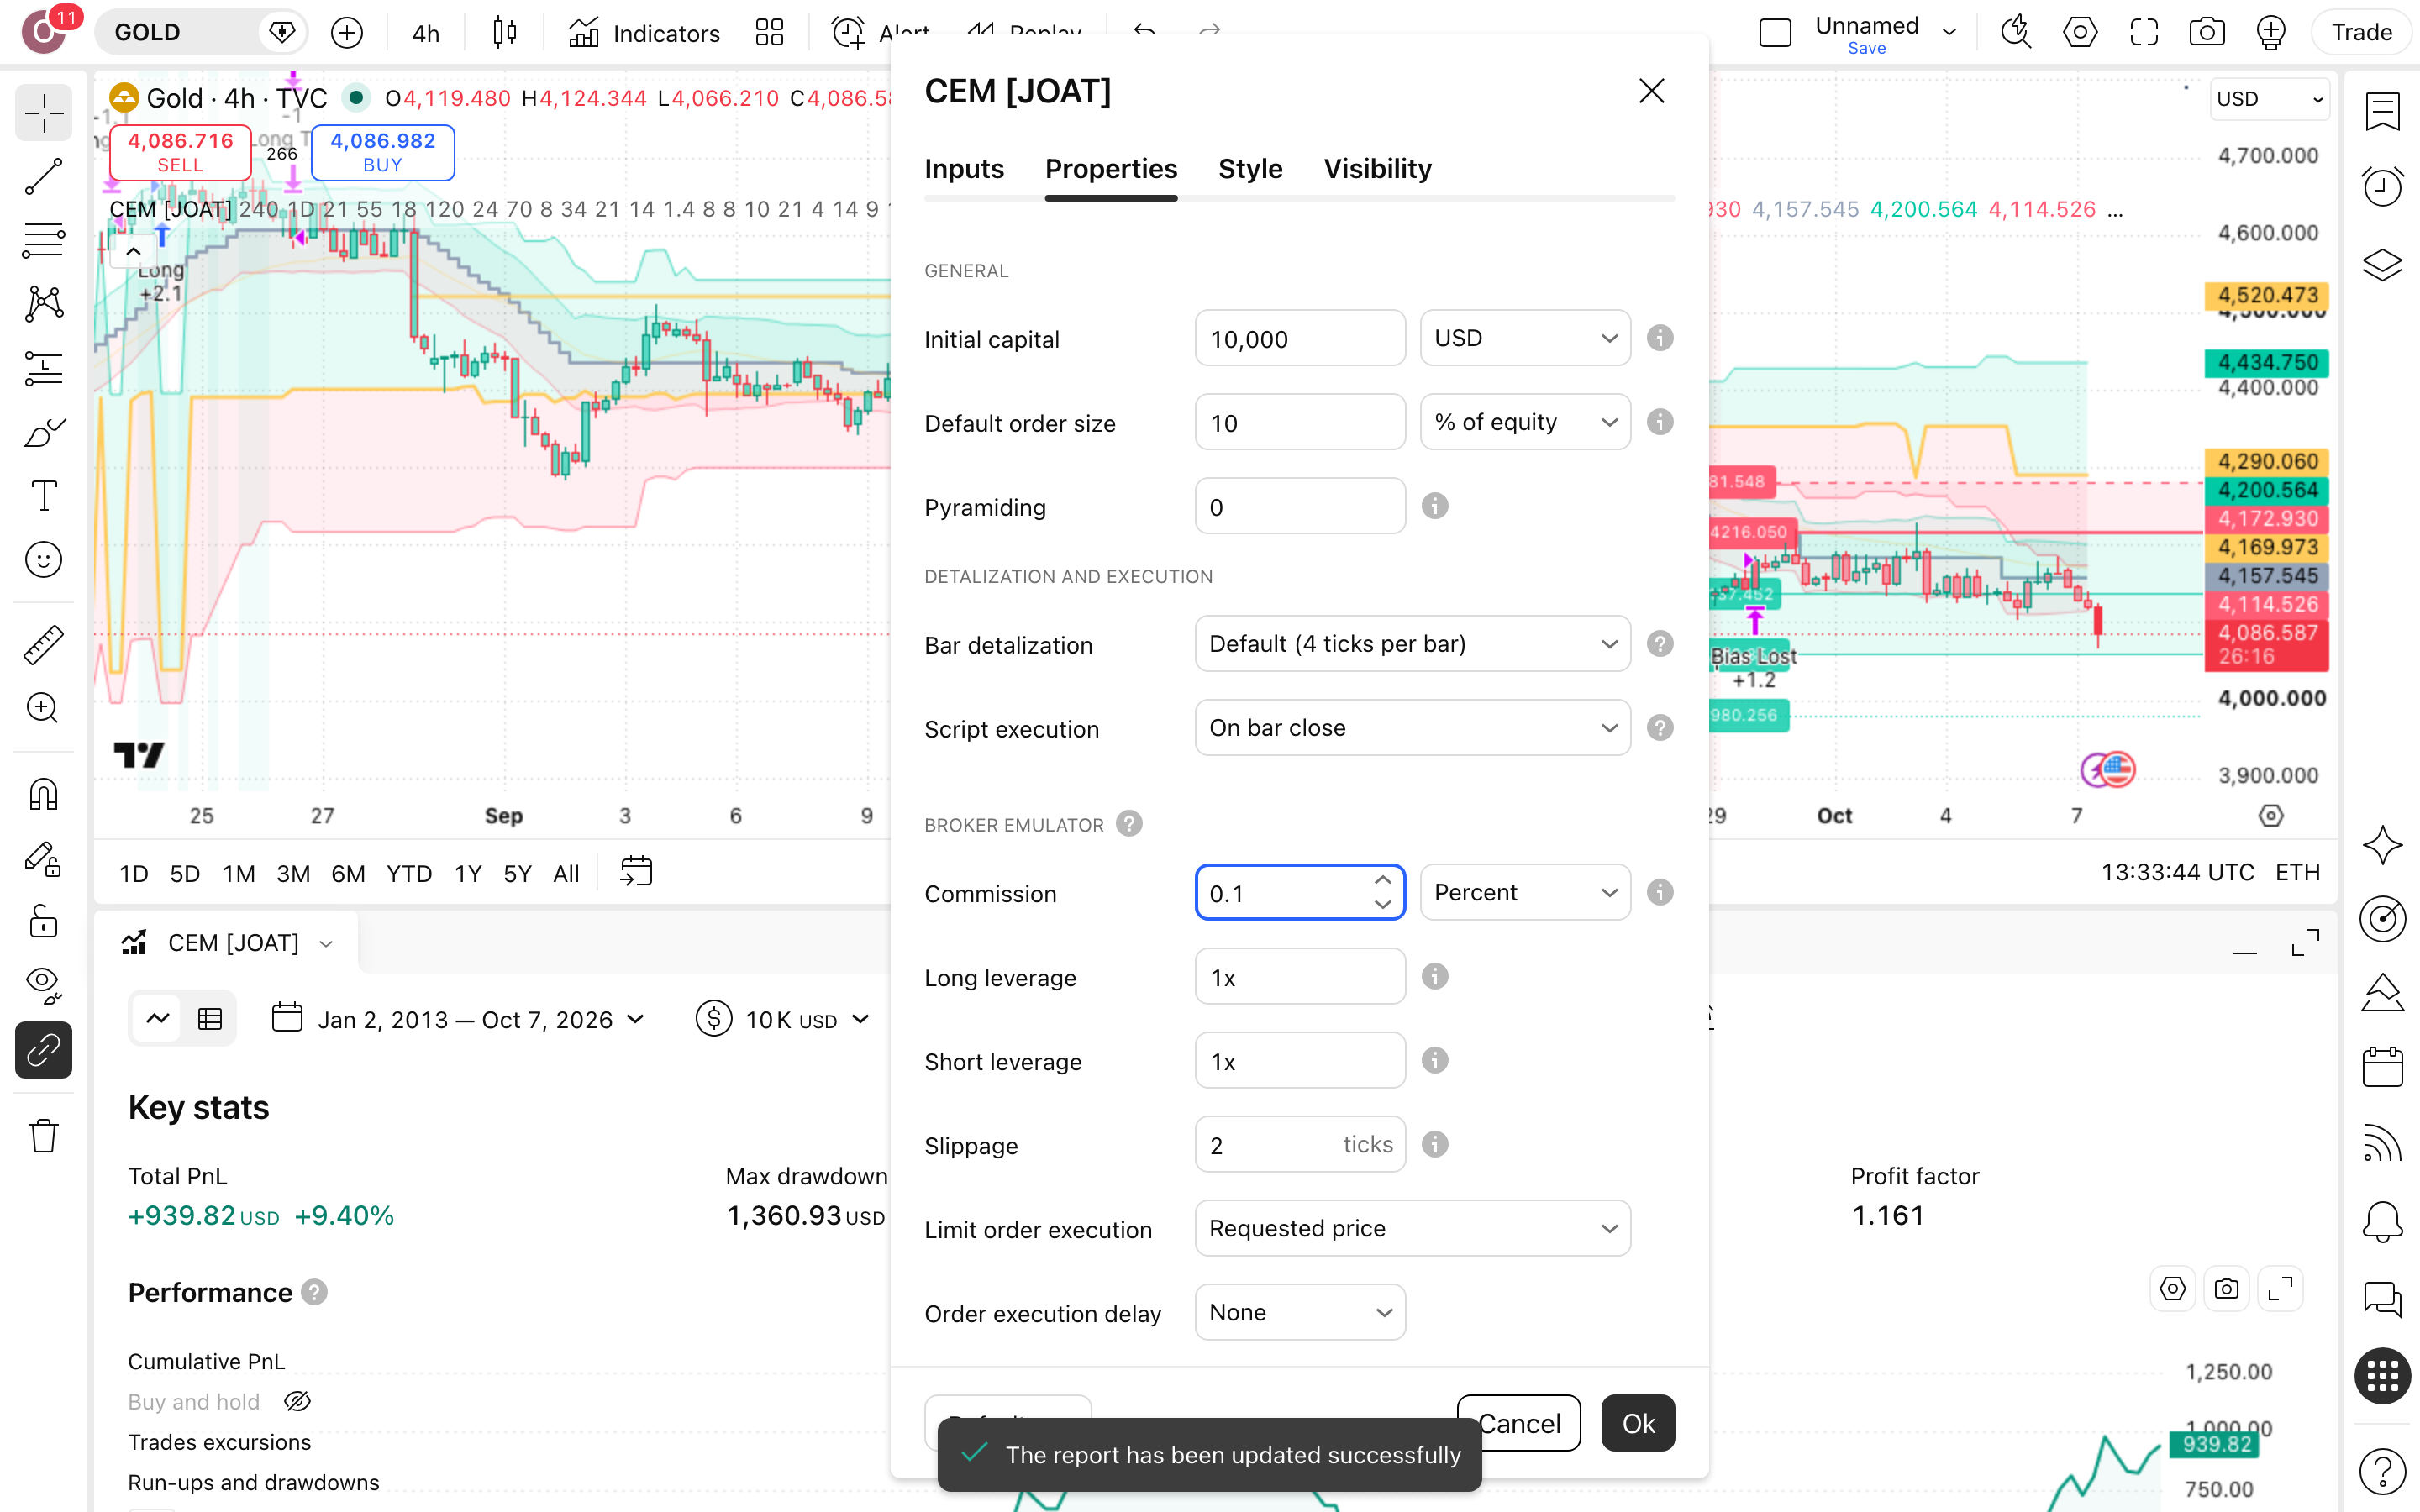Open the alerts clock panel
This screenshot has height=1512, width=2420.
[x=2383, y=186]
